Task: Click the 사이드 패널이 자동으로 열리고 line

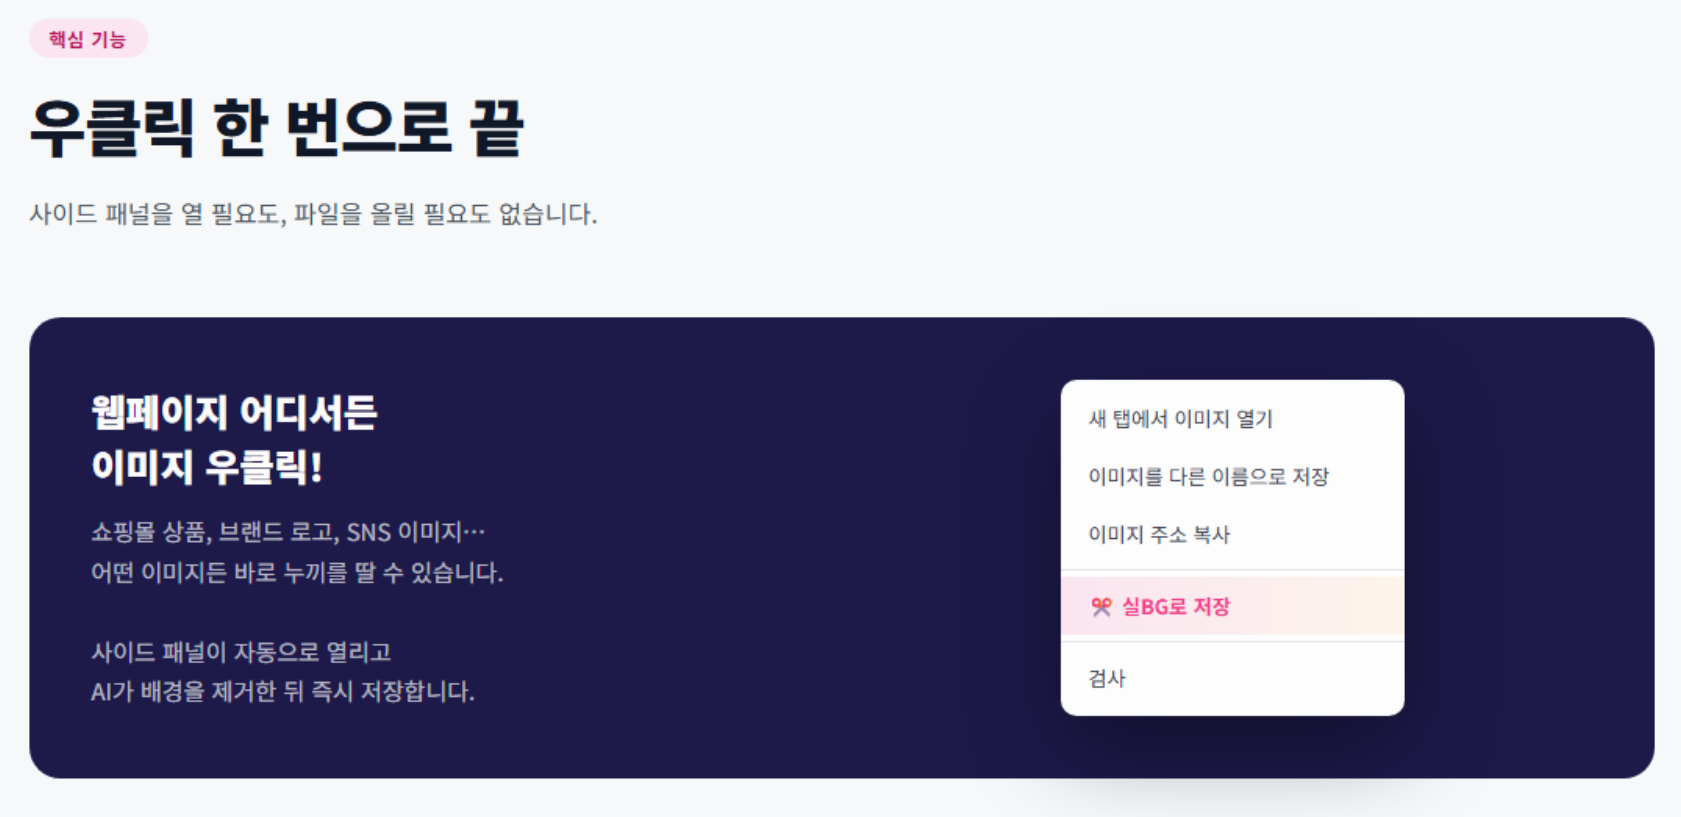Action: point(241,652)
